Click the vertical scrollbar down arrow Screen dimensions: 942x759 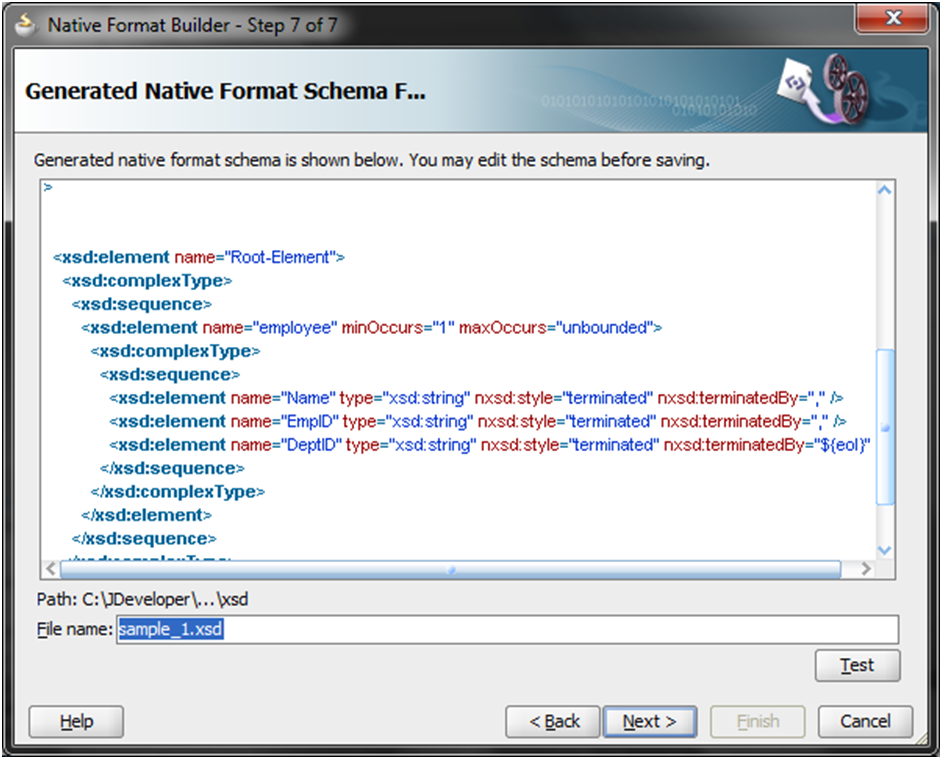[883, 548]
